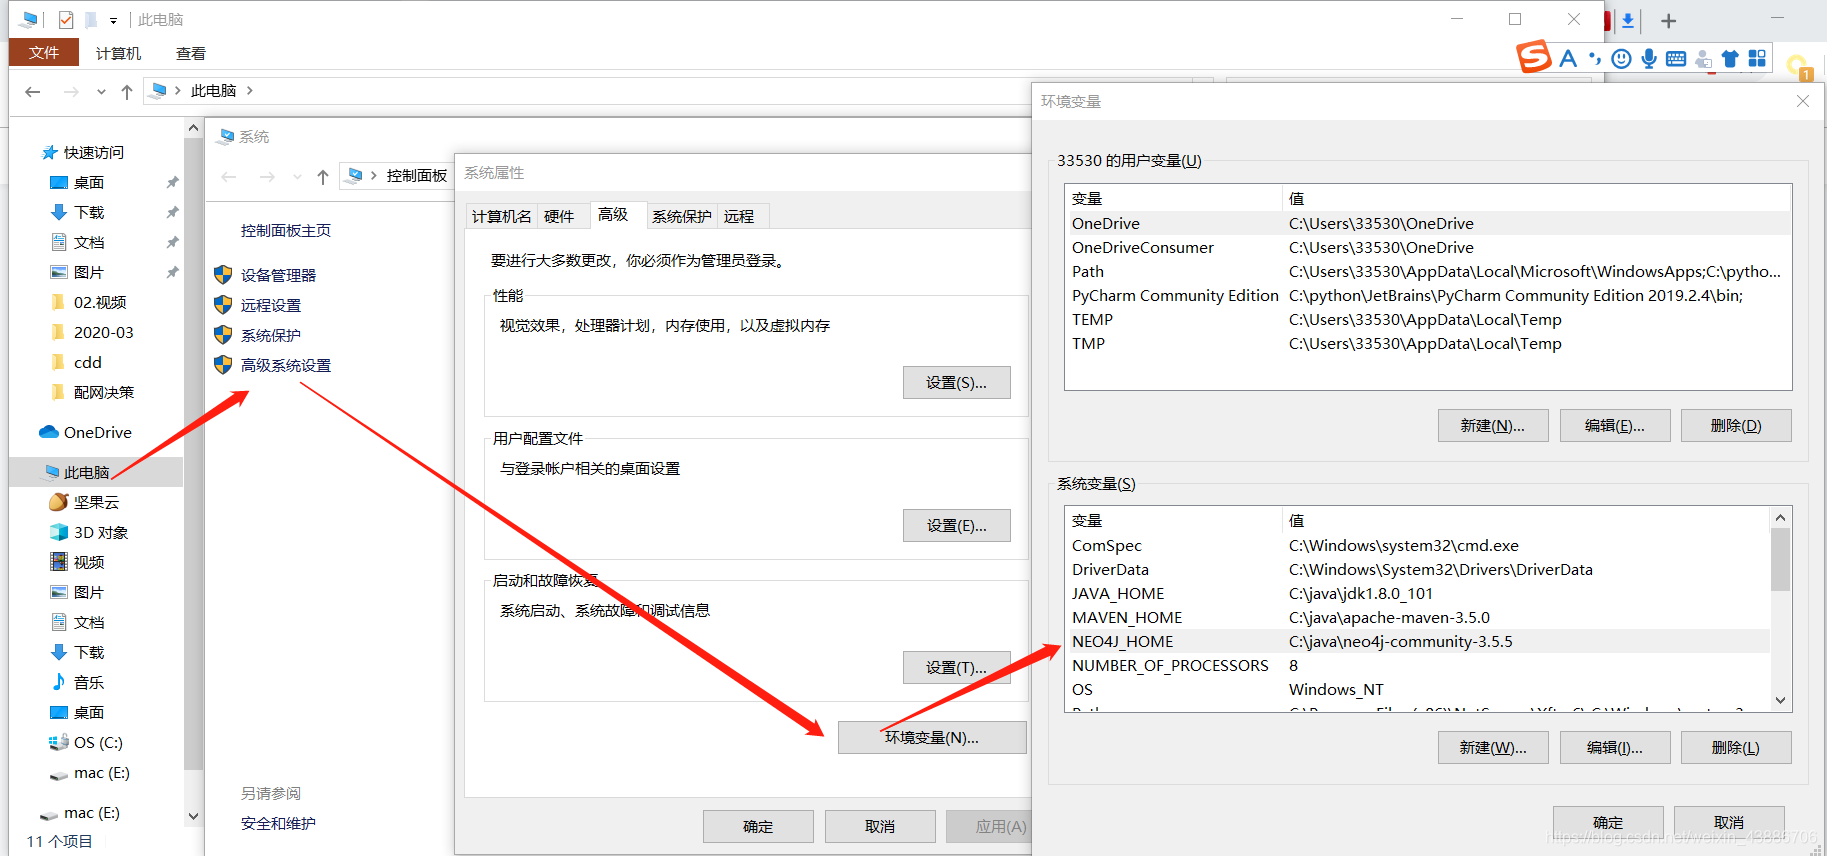
Task: Go back in This PC explorer window
Action: tap(33, 91)
